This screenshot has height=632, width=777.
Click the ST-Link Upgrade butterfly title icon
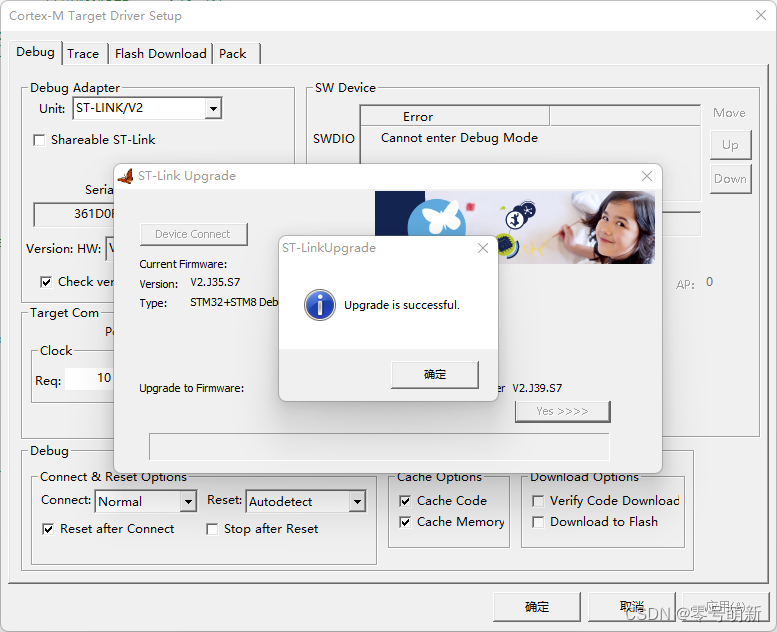pos(126,176)
